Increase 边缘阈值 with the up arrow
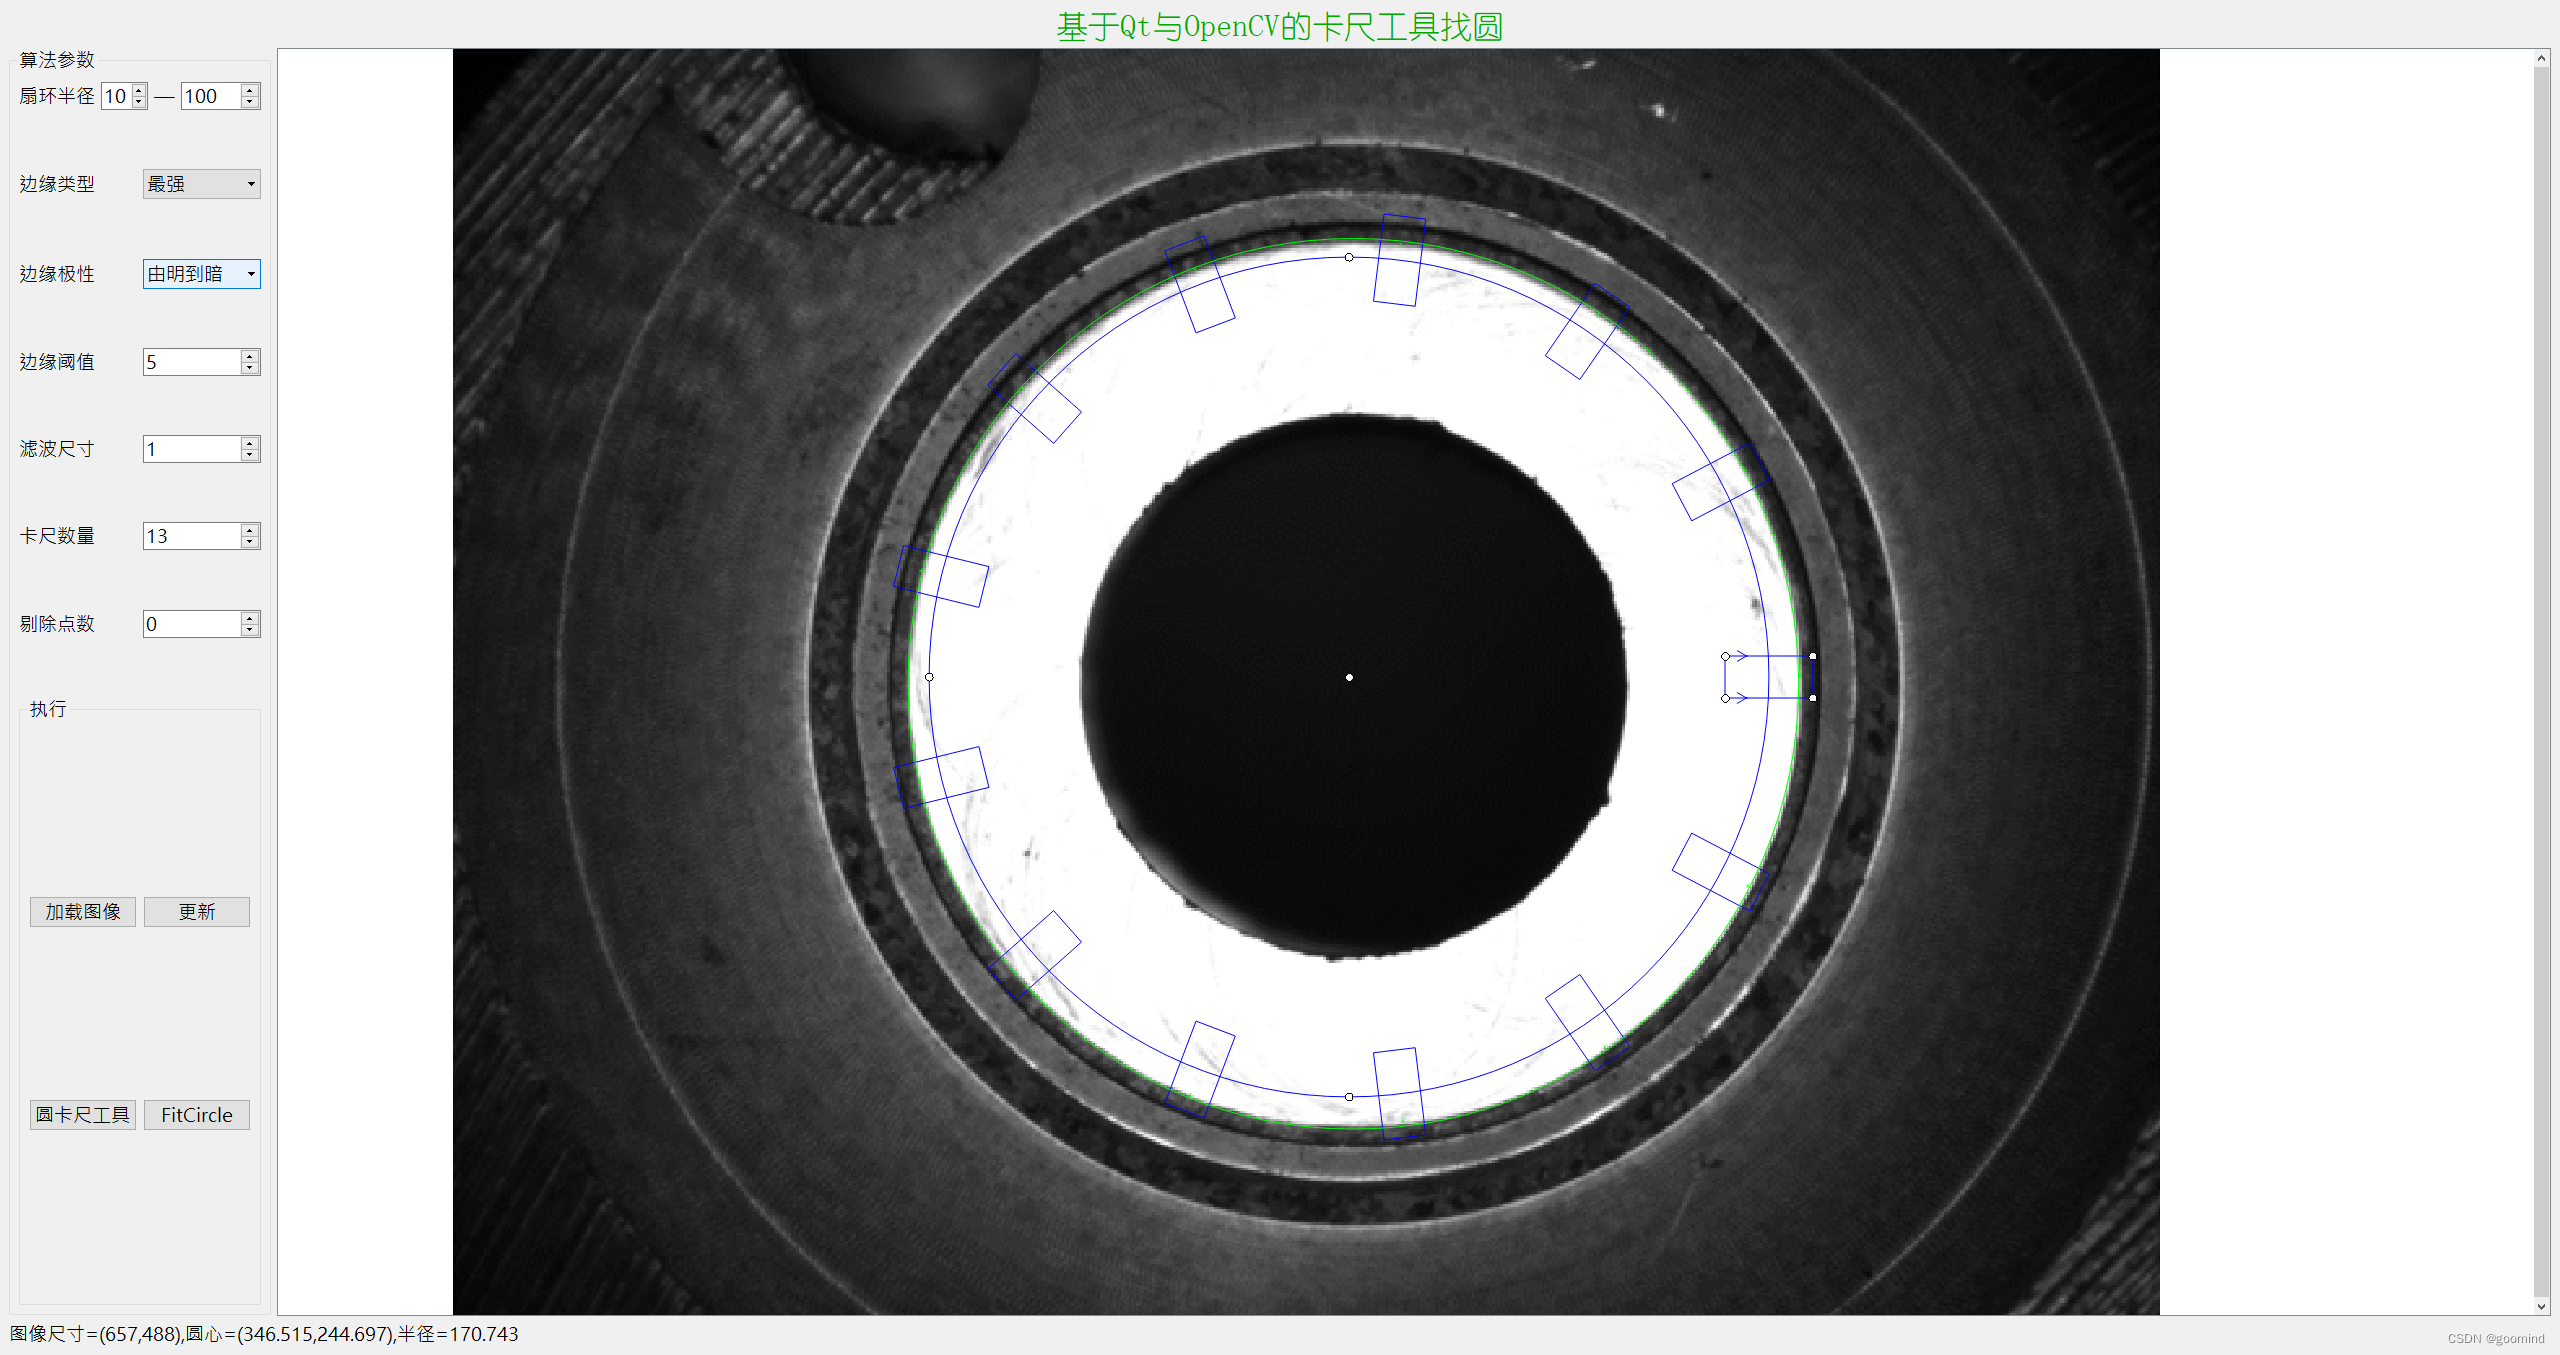The image size is (2560, 1355). click(250, 356)
